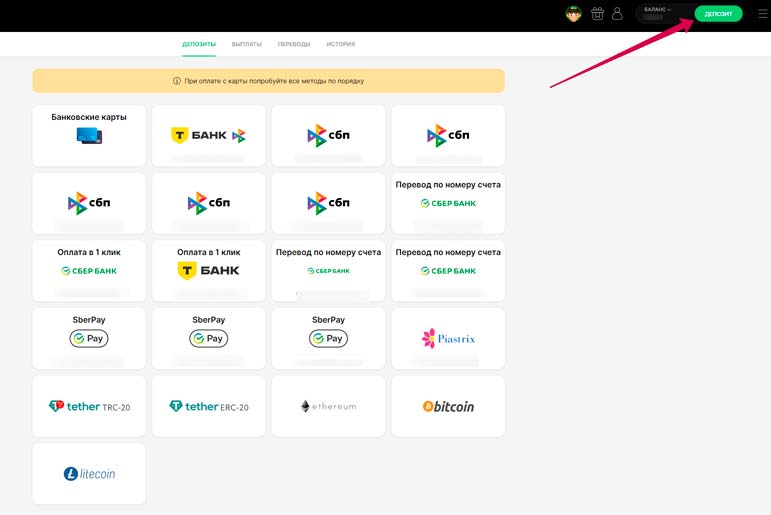This screenshot has height=515, width=771.
Task: Open the leprechaun avatar icon in header
Action: pos(573,14)
